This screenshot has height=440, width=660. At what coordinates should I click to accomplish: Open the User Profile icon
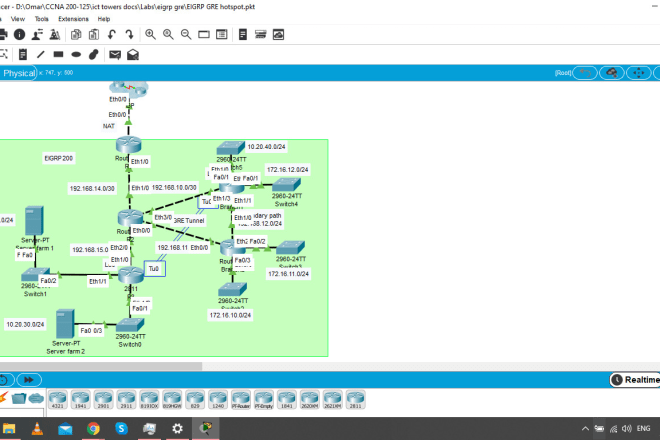(x=37, y=35)
